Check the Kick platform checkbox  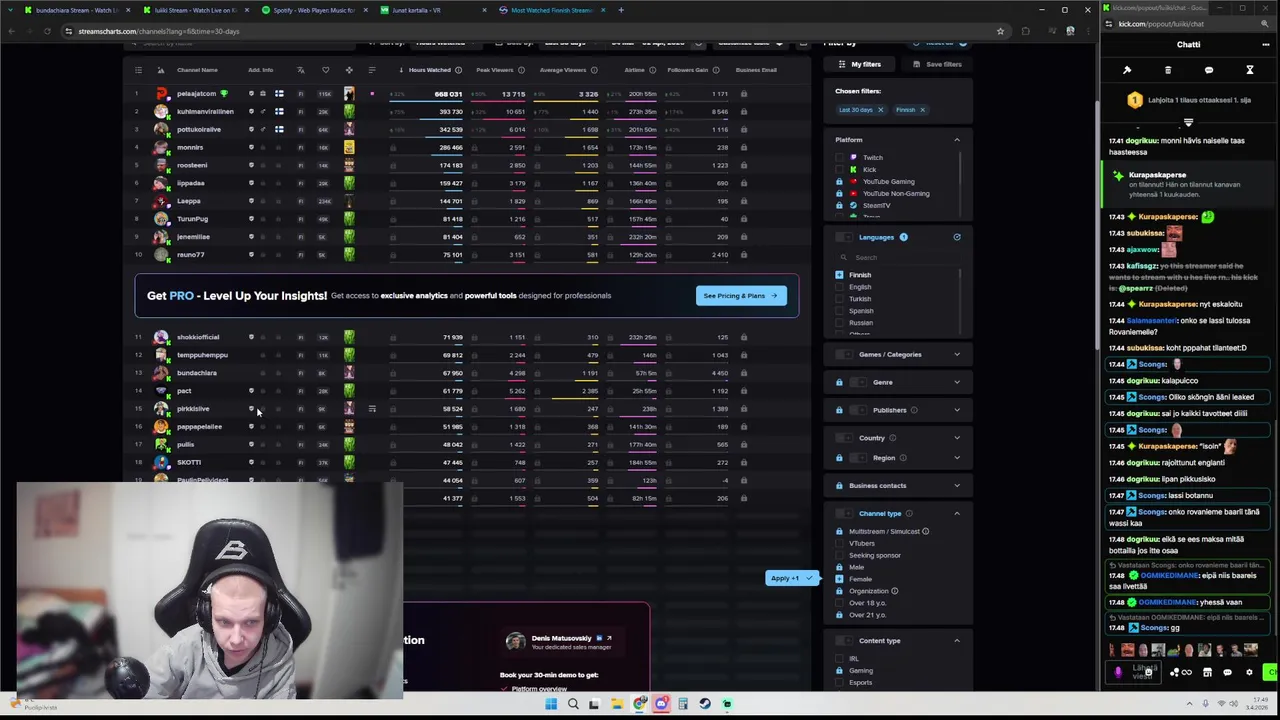(x=839, y=169)
